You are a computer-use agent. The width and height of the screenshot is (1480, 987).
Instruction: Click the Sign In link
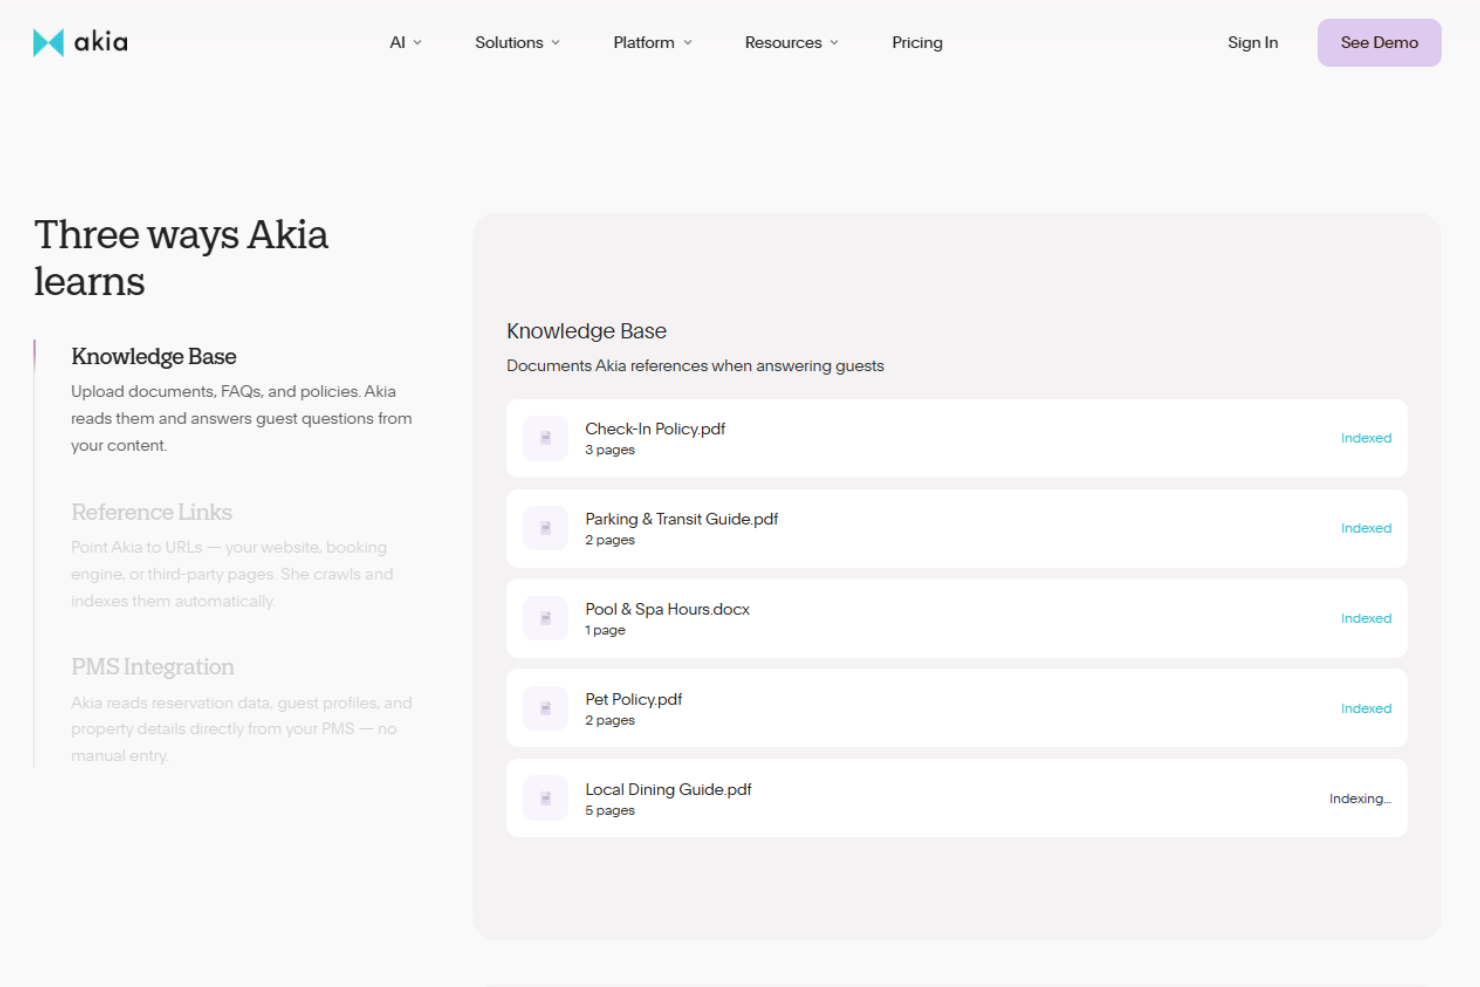(x=1252, y=42)
